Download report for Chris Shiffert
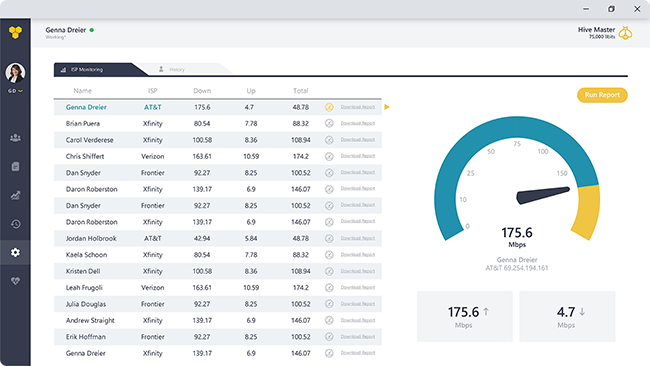650x366 pixels. (358, 156)
